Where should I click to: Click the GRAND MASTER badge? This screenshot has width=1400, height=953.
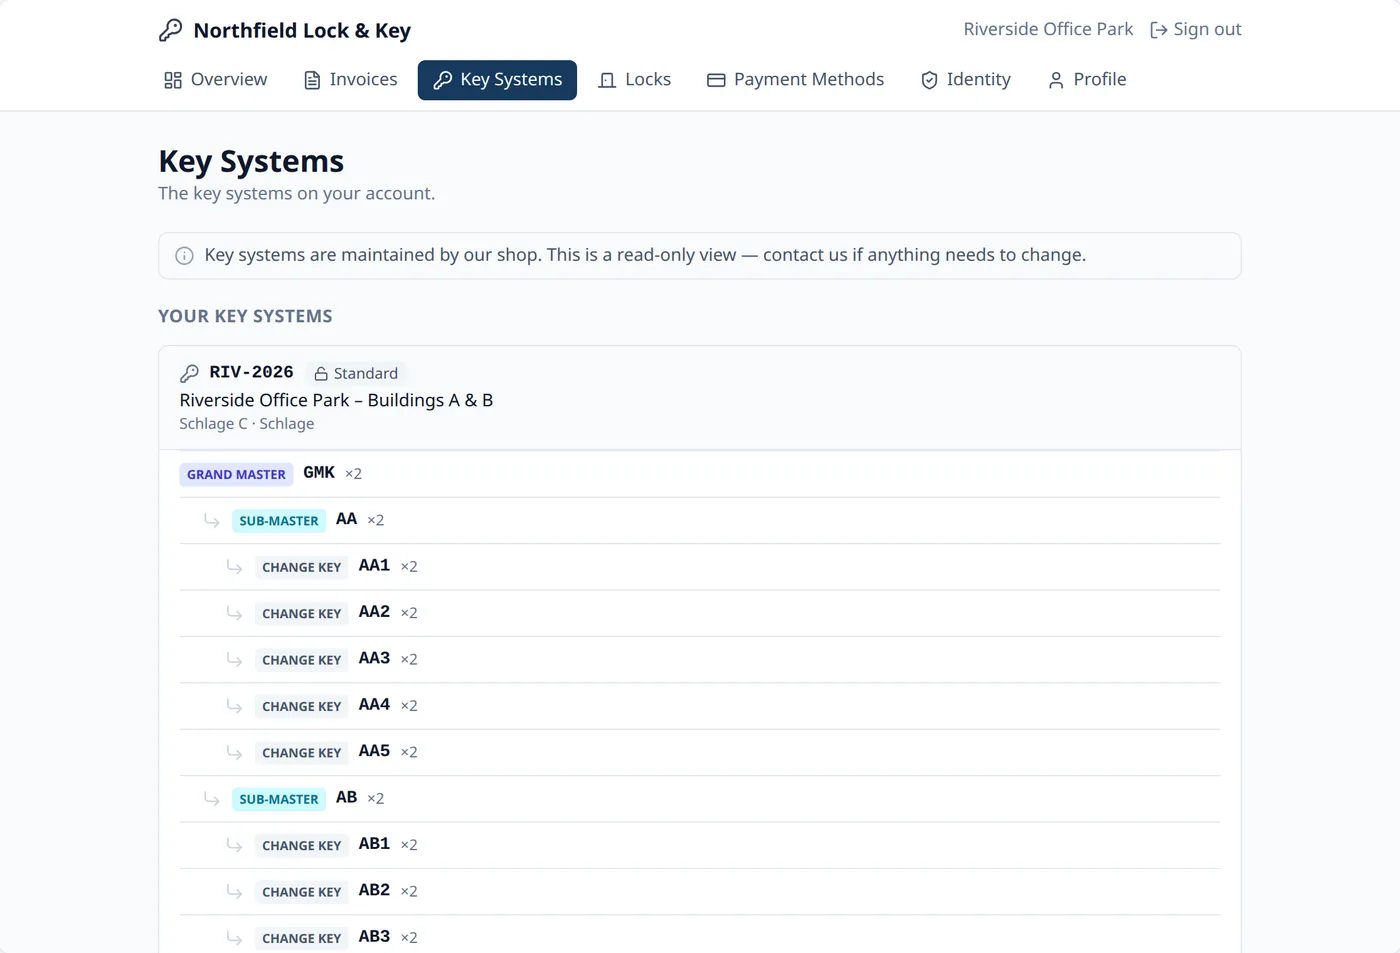[x=236, y=474]
